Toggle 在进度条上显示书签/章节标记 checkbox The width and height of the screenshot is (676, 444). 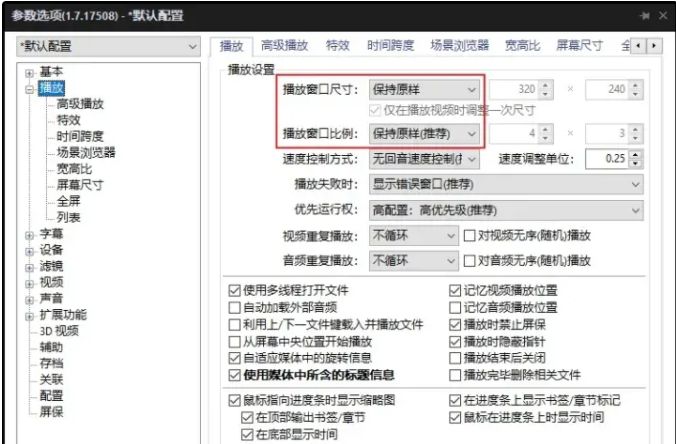(x=455, y=400)
